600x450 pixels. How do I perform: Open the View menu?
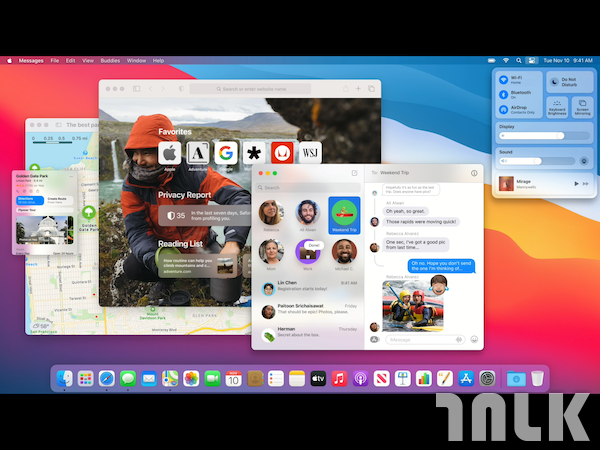pyautogui.click(x=88, y=60)
